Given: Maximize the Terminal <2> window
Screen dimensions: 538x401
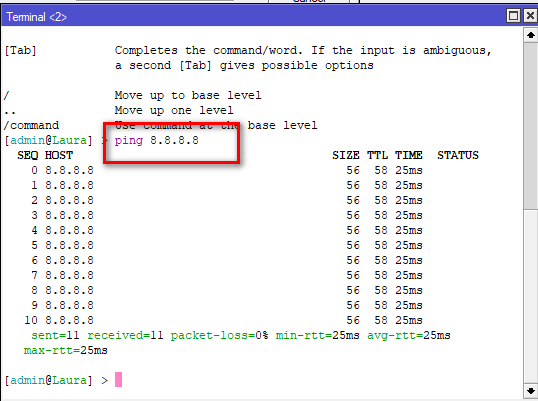Looking at the screenshot, I should [x=513, y=16].
